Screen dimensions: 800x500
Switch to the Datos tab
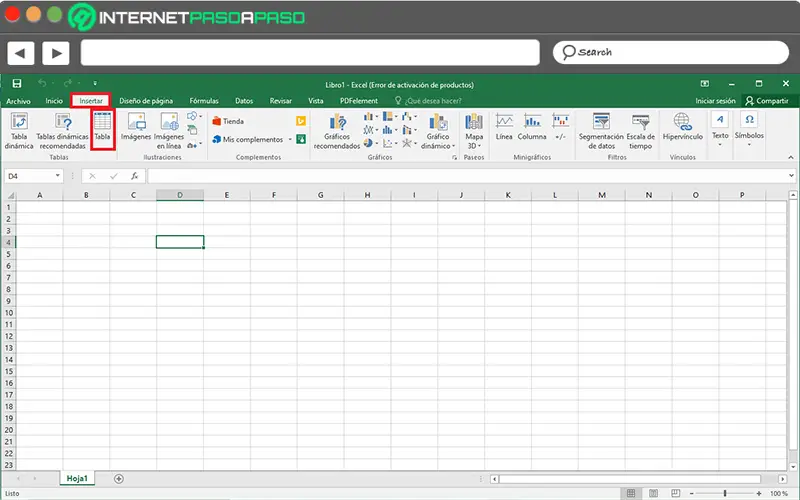(x=244, y=101)
